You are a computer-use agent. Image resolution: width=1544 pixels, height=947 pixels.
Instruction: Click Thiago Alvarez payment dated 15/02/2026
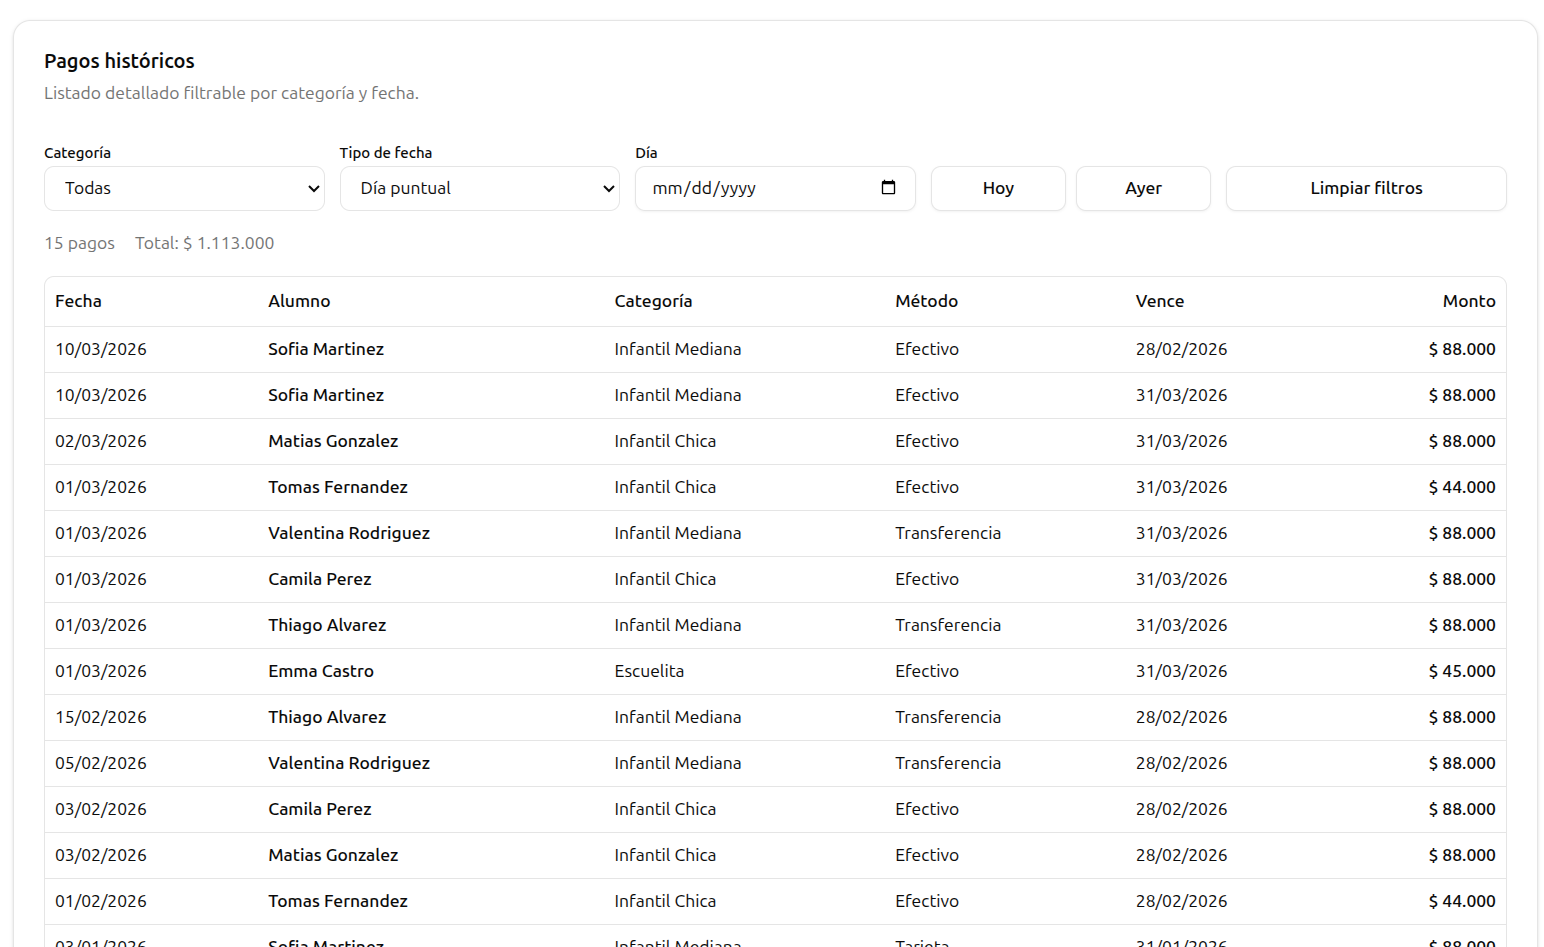(x=327, y=717)
